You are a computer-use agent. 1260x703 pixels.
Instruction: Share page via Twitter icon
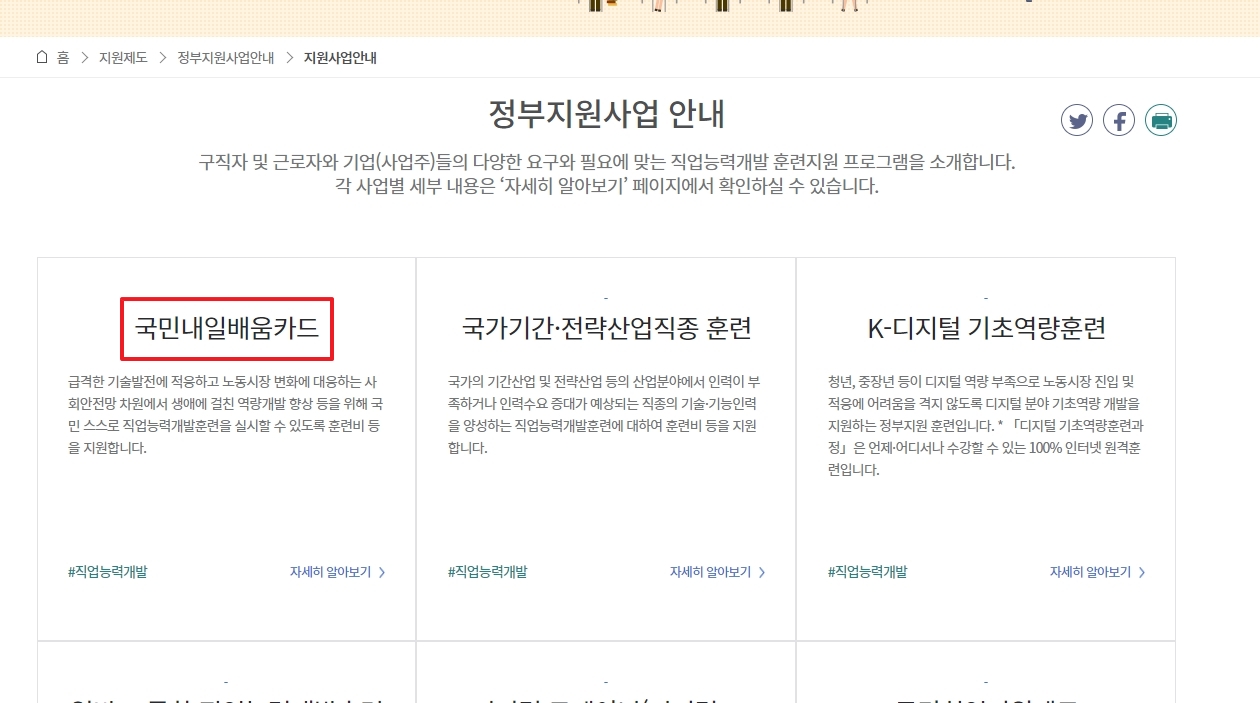pos(1077,121)
